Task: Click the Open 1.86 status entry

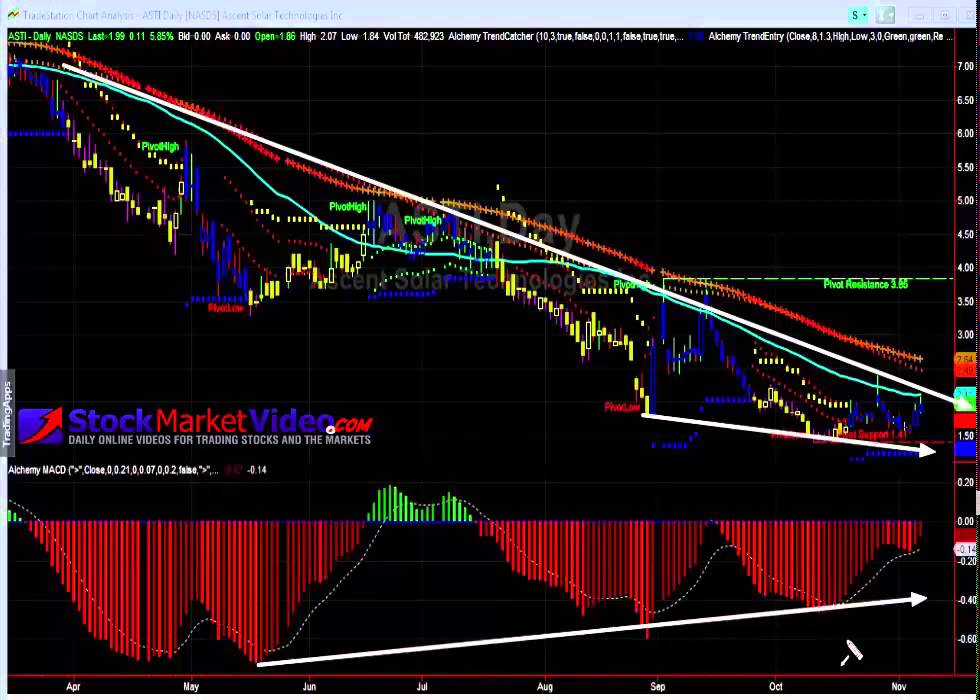Action: 275,37
